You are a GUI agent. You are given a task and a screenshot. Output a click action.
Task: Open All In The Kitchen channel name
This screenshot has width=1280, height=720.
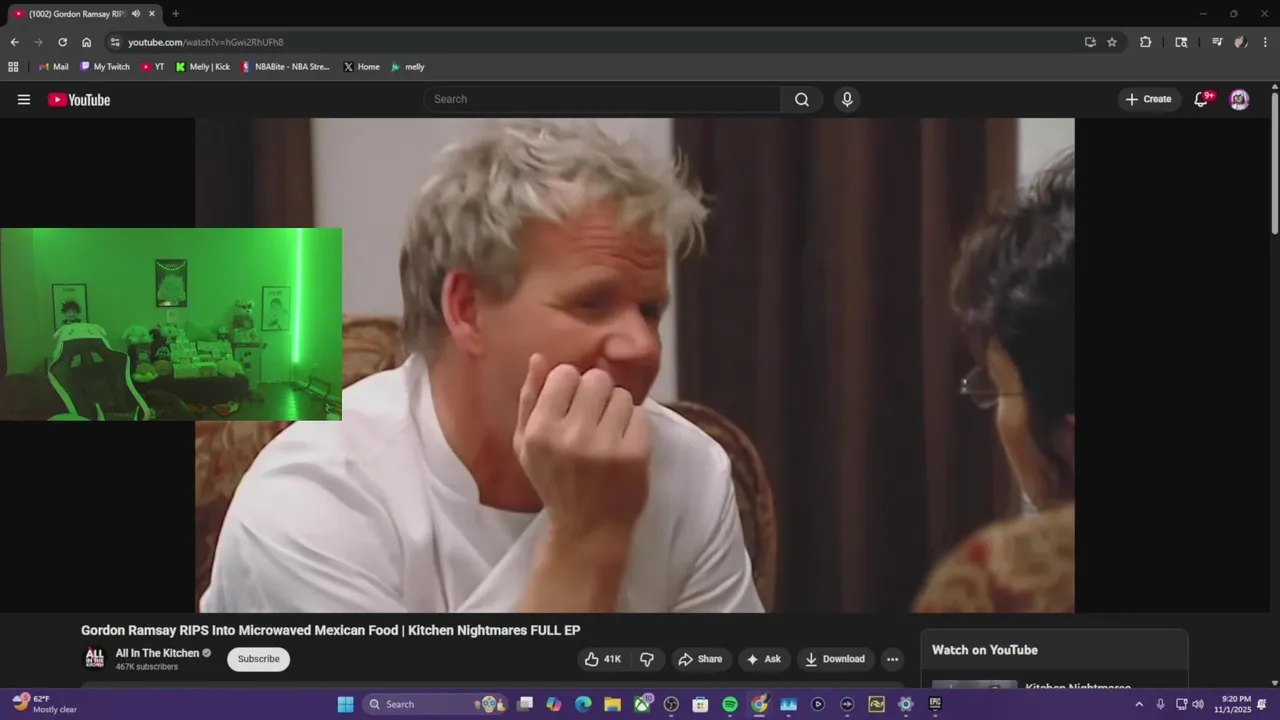157,653
